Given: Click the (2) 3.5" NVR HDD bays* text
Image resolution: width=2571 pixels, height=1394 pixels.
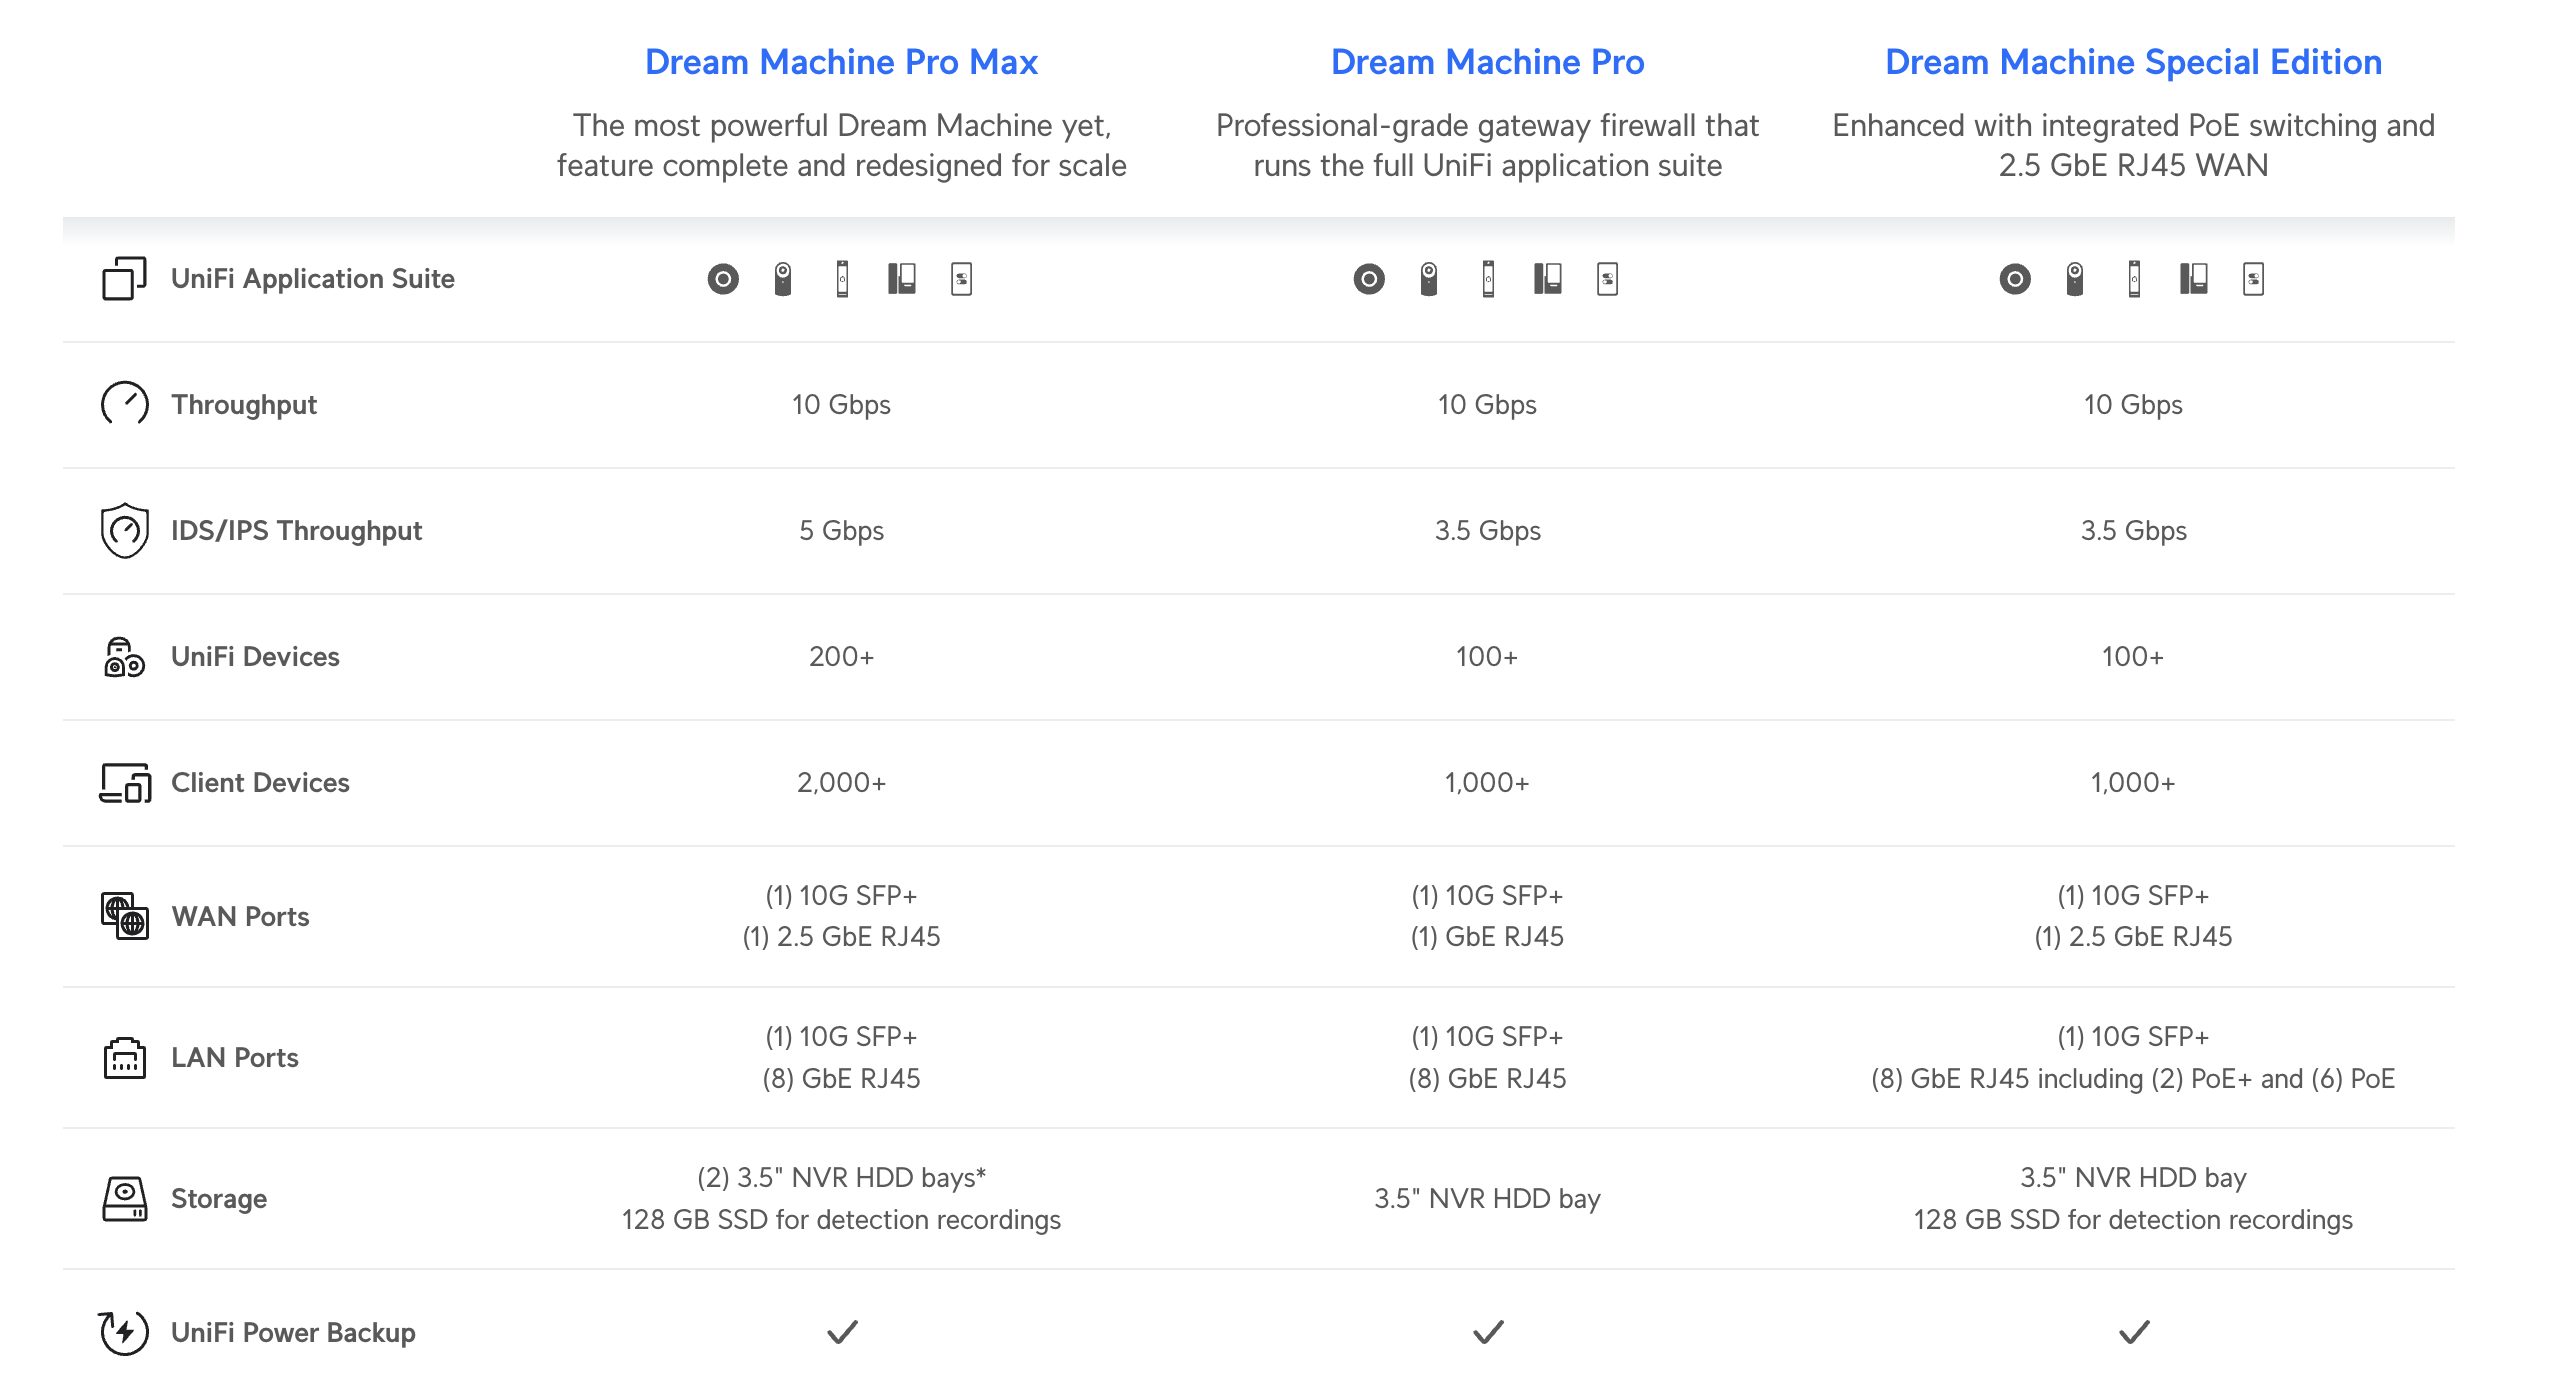Looking at the screenshot, I should pos(841,1178).
